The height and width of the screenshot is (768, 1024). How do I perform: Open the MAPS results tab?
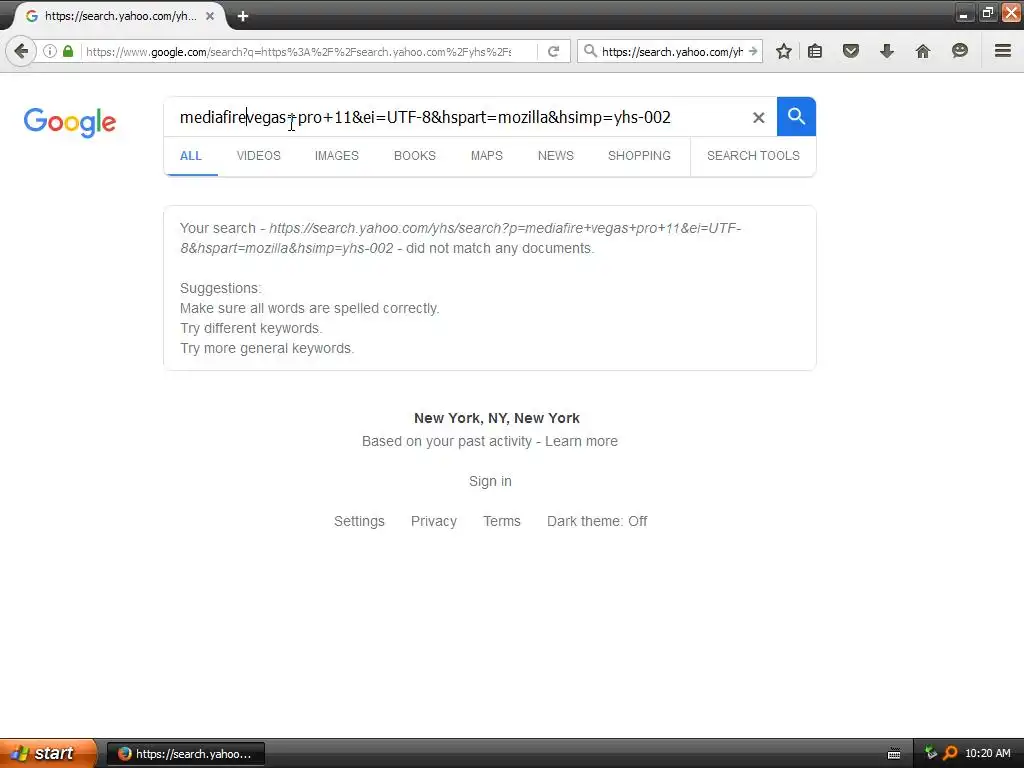tap(487, 155)
